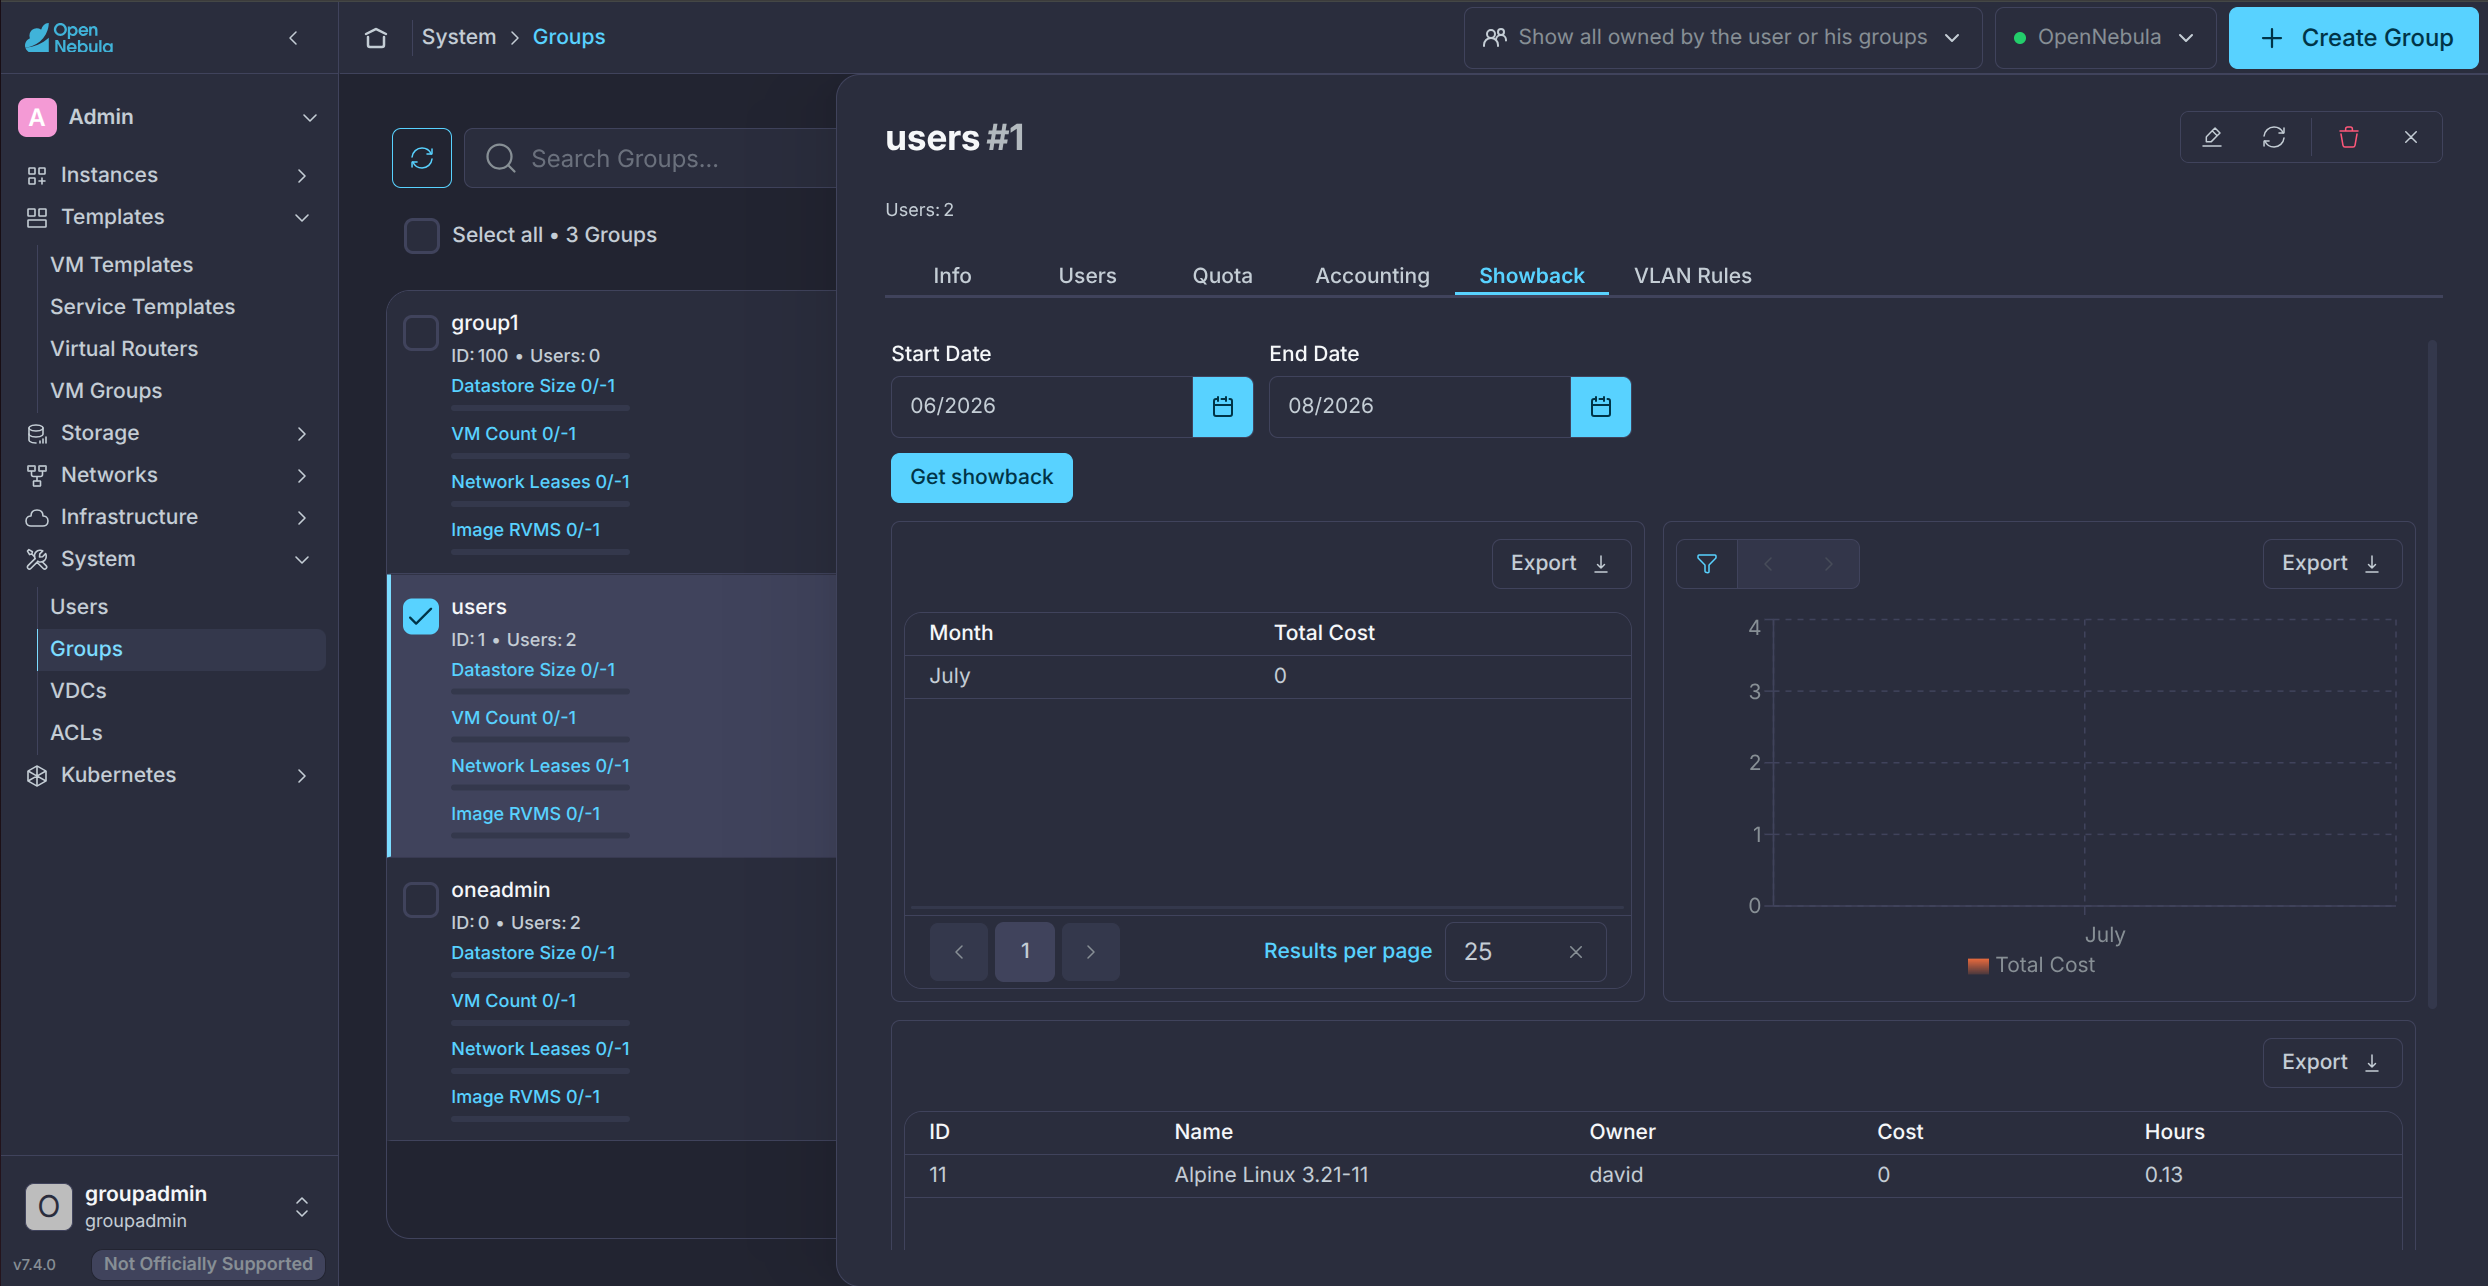This screenshot has height=1286, width=2488.
Task: Open ACLs in sidebar
Action: coord(76,733)
